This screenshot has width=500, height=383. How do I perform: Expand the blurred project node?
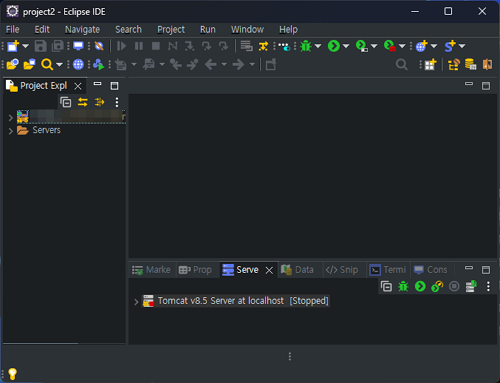(x=10, y=117)
